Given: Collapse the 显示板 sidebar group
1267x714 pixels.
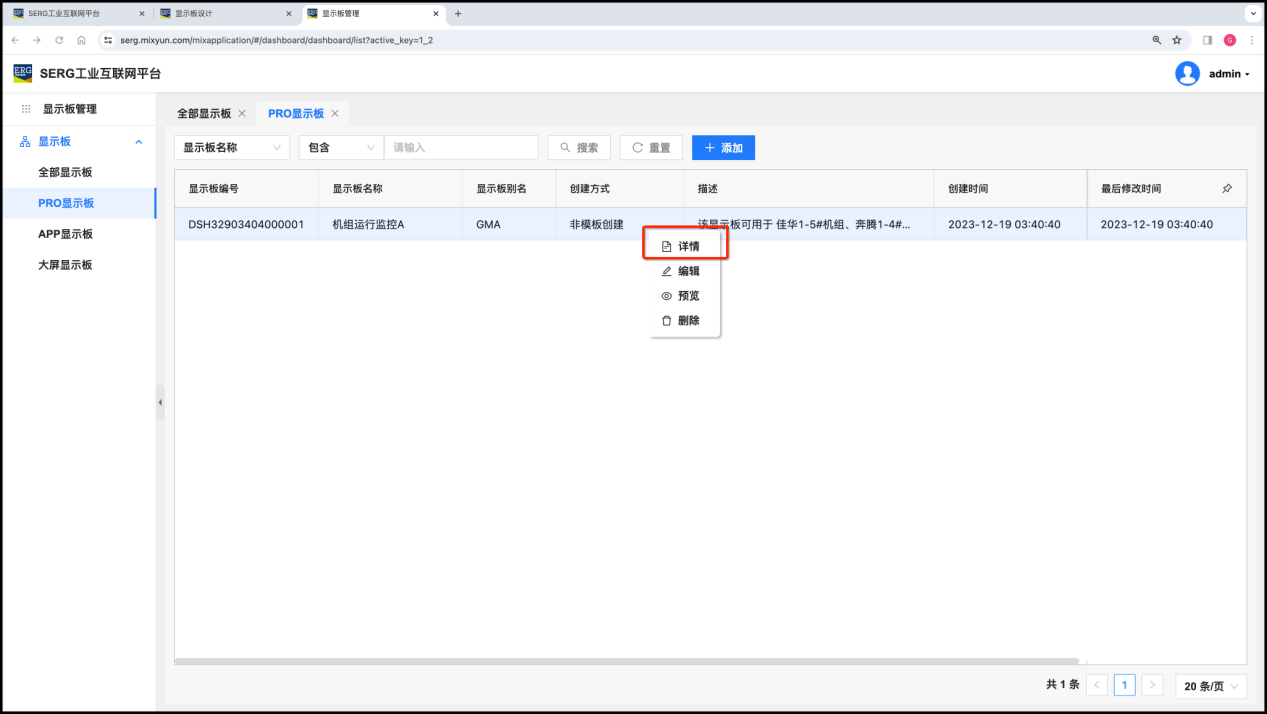Looking at the screenshot, I should 138,142.
